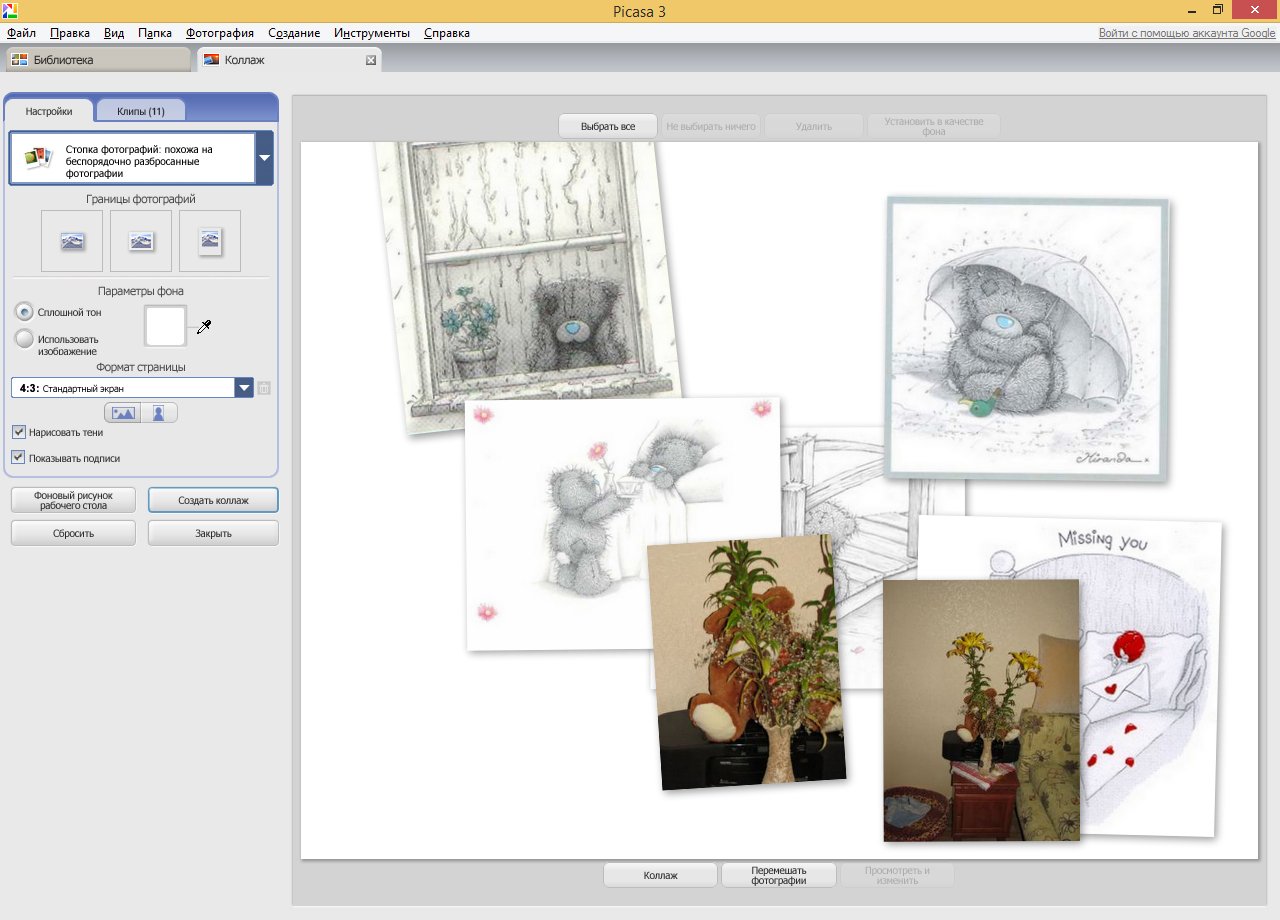Click the Перемешать фотографии button

coord(779,875)
